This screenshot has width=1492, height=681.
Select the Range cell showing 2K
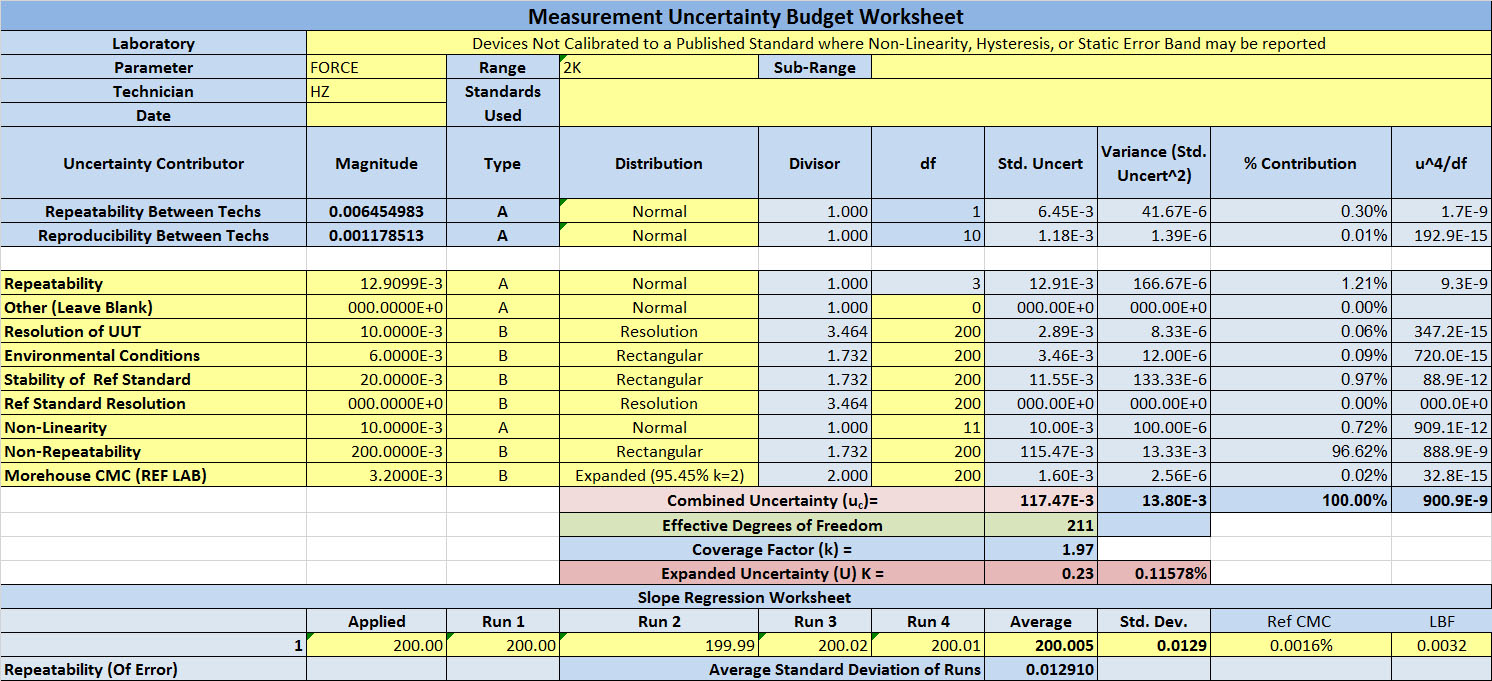(x=659, y=67)
